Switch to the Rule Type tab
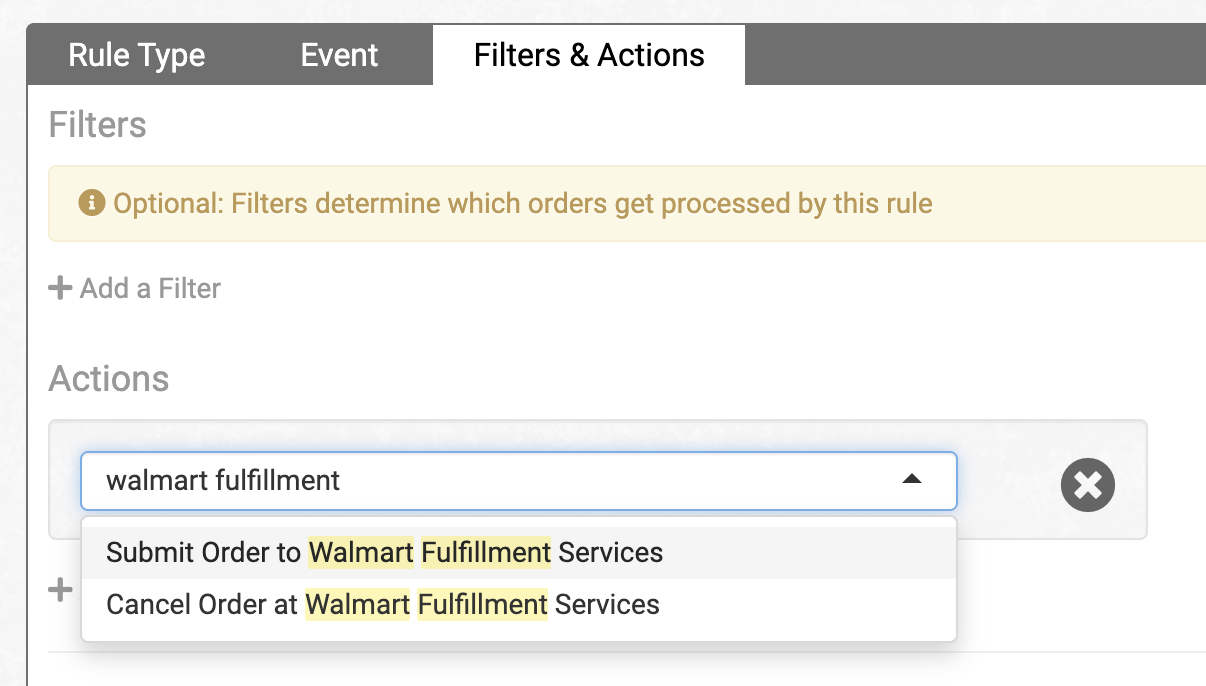This screenshot has height=686, width=1206. pos(137,55)
